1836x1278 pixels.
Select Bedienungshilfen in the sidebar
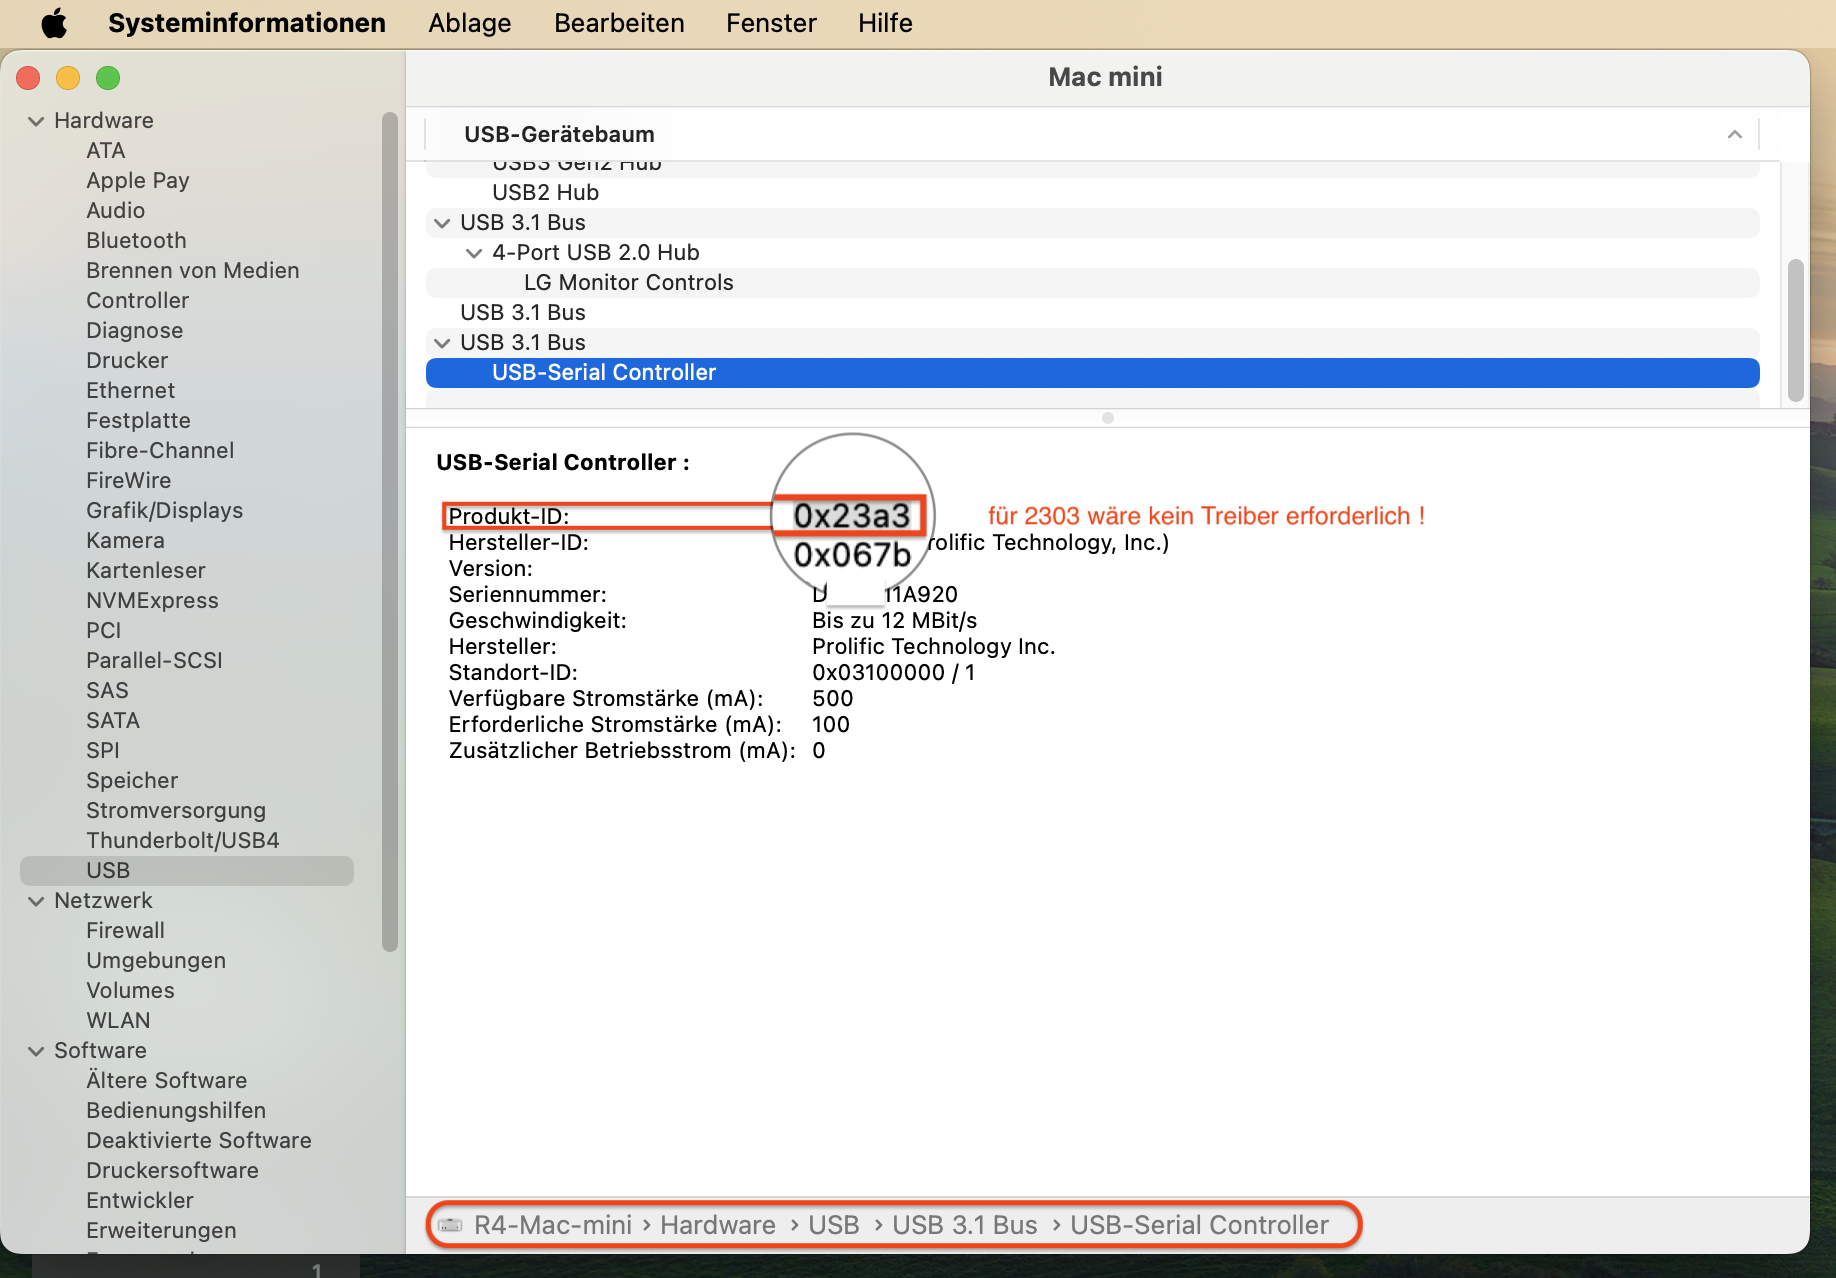tap(176, 1110)
